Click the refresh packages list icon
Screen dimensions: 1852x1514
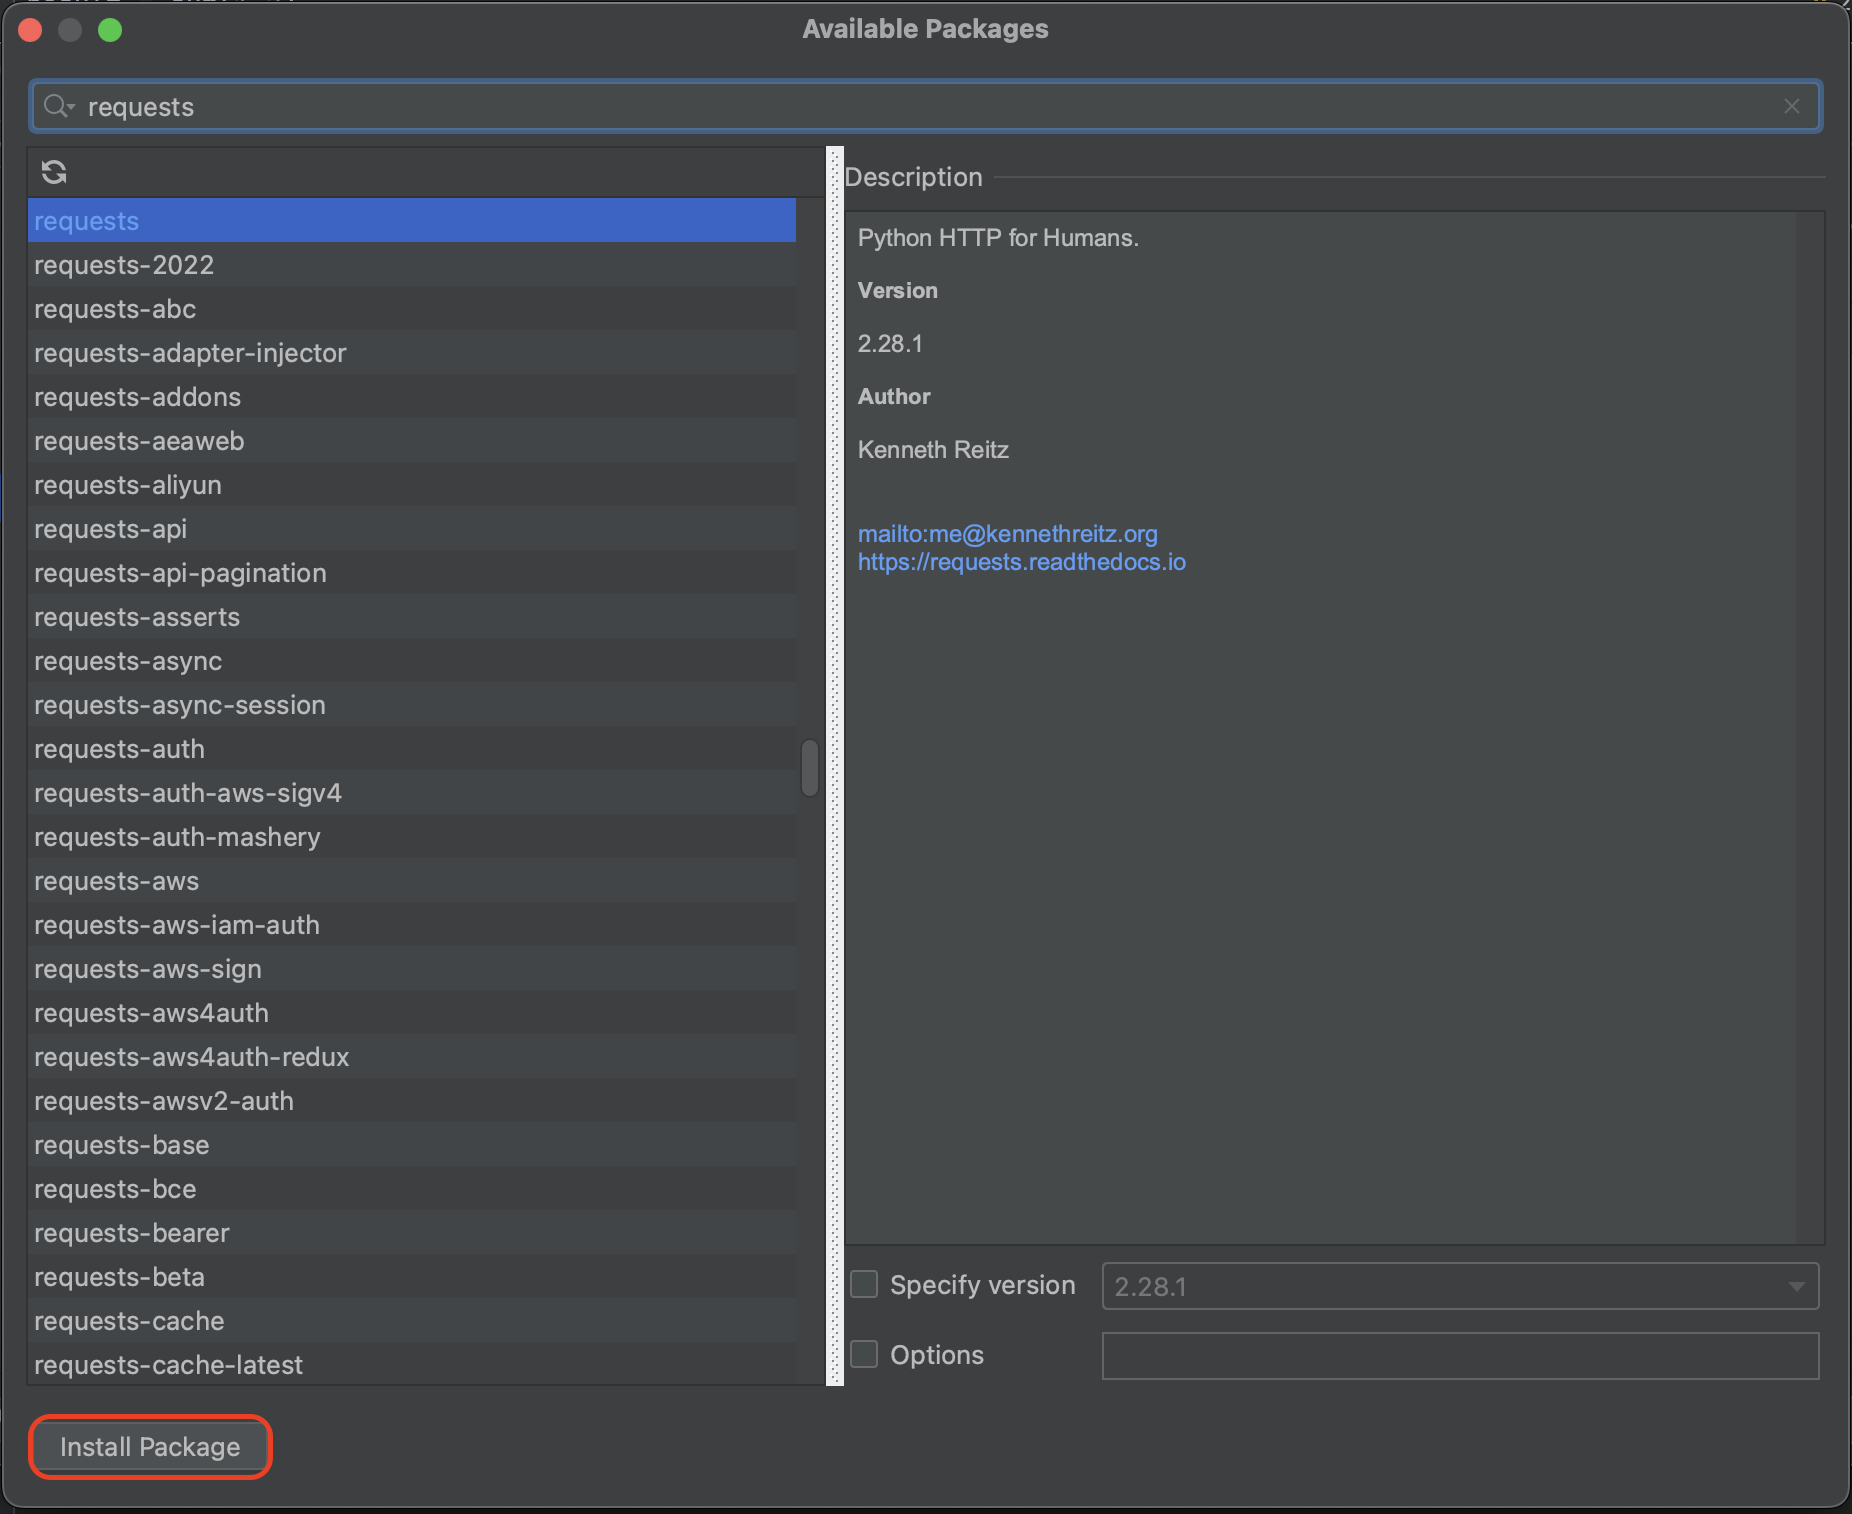point(54,172)
